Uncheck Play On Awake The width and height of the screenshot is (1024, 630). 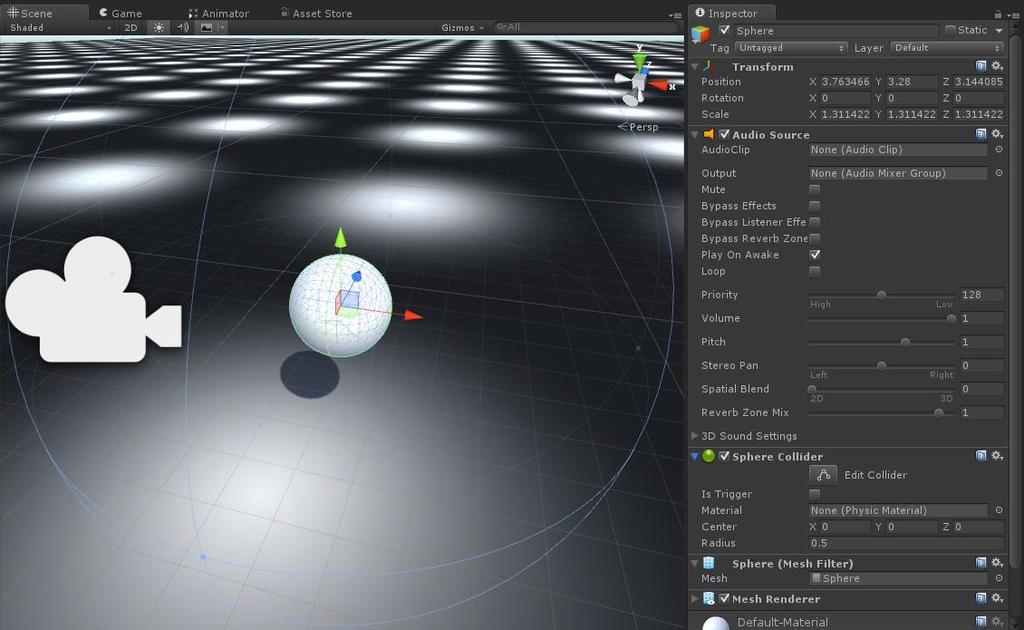[814, 255]
